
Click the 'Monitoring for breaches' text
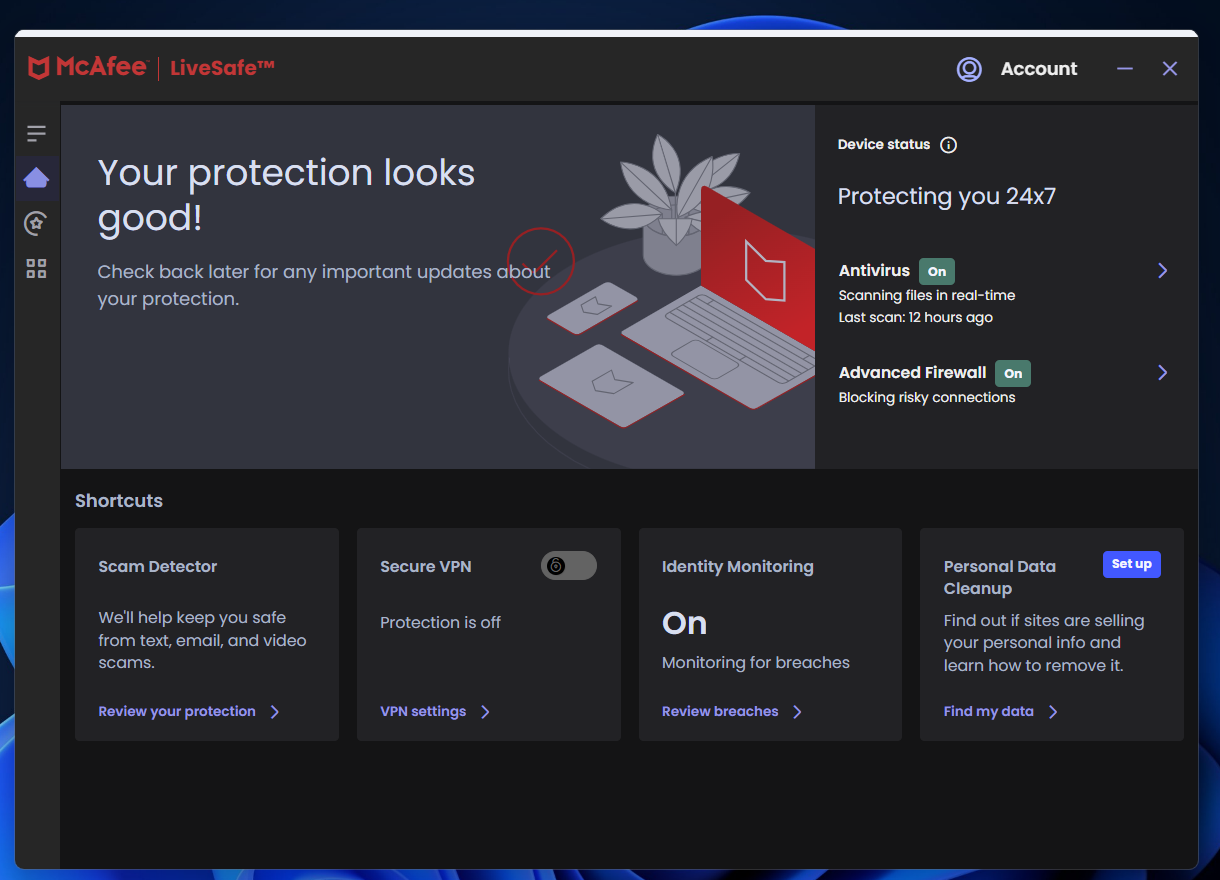pos(756,662)
